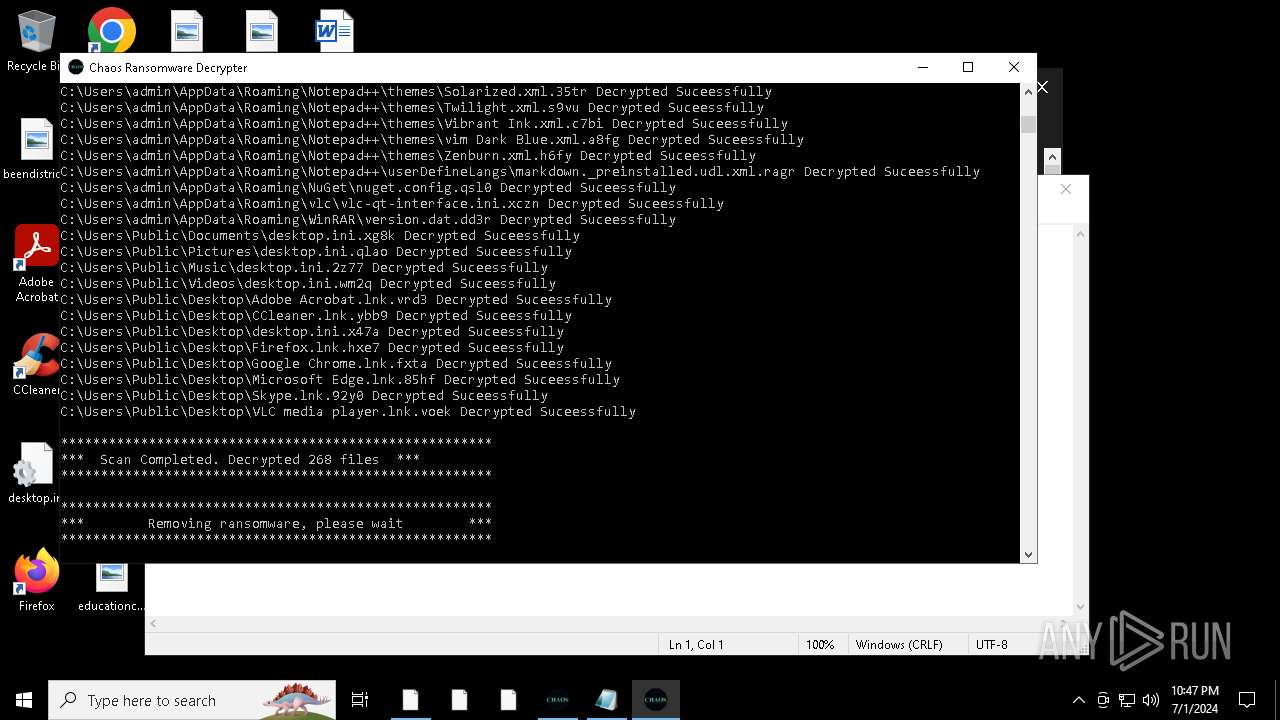The height and width of the screenshot is (720, 1280).
Task: Launch Google Chrome from the desktop
Action: coord(111,31)
